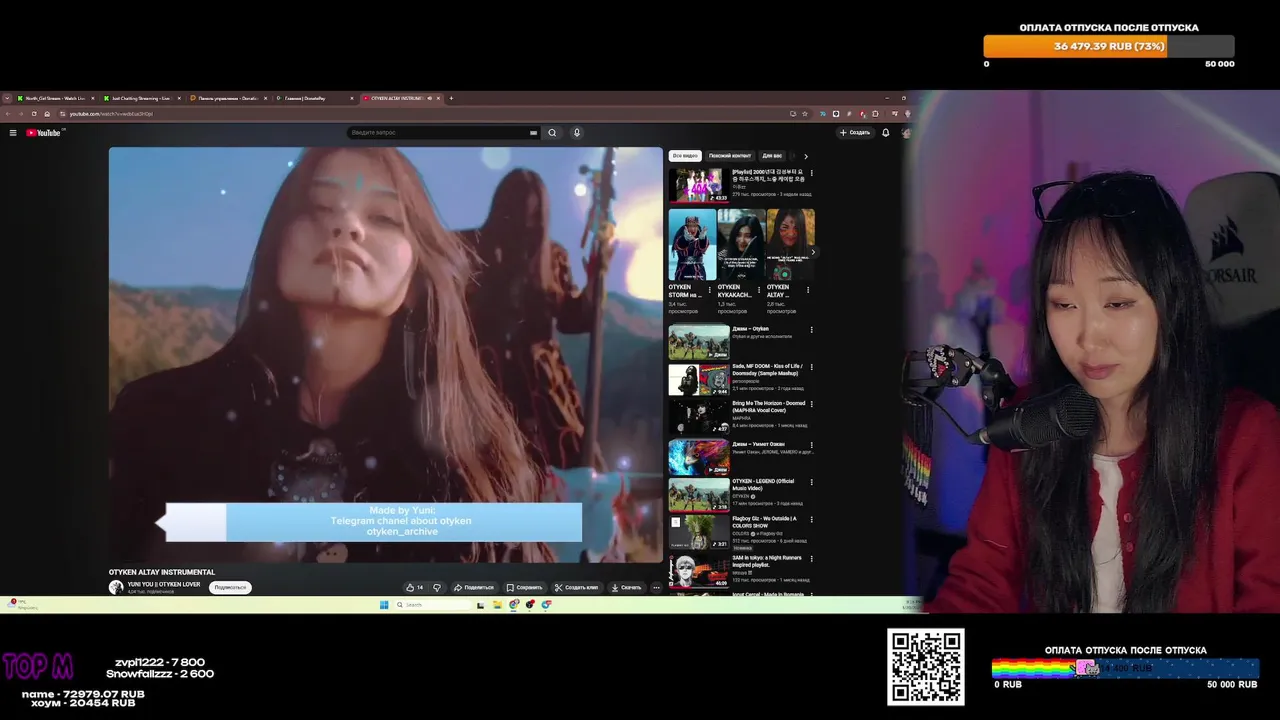
Task: Open the YouTube hamburger guide menu
Action: (13, 132)
